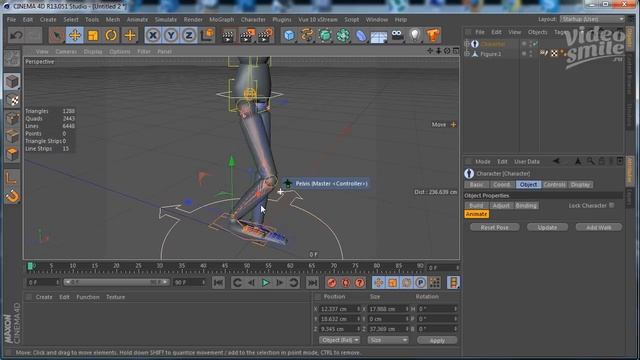
Task: Toggle Z axis lock
Action: tap(189, 36)
